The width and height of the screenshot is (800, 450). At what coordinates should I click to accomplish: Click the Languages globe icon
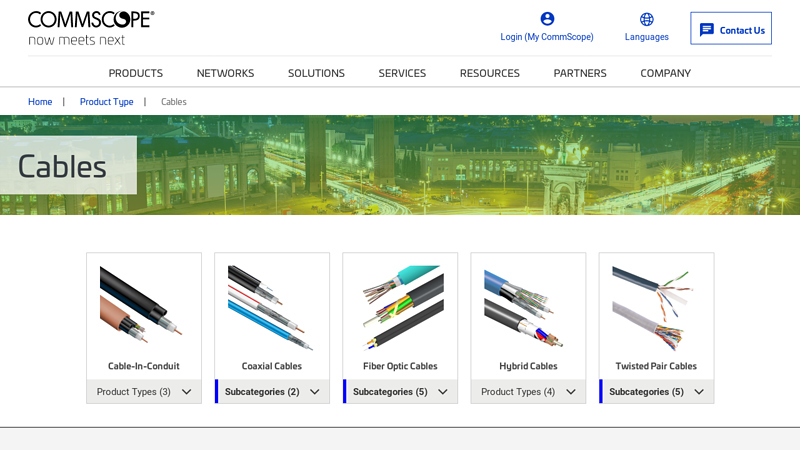tap(647, 19)
